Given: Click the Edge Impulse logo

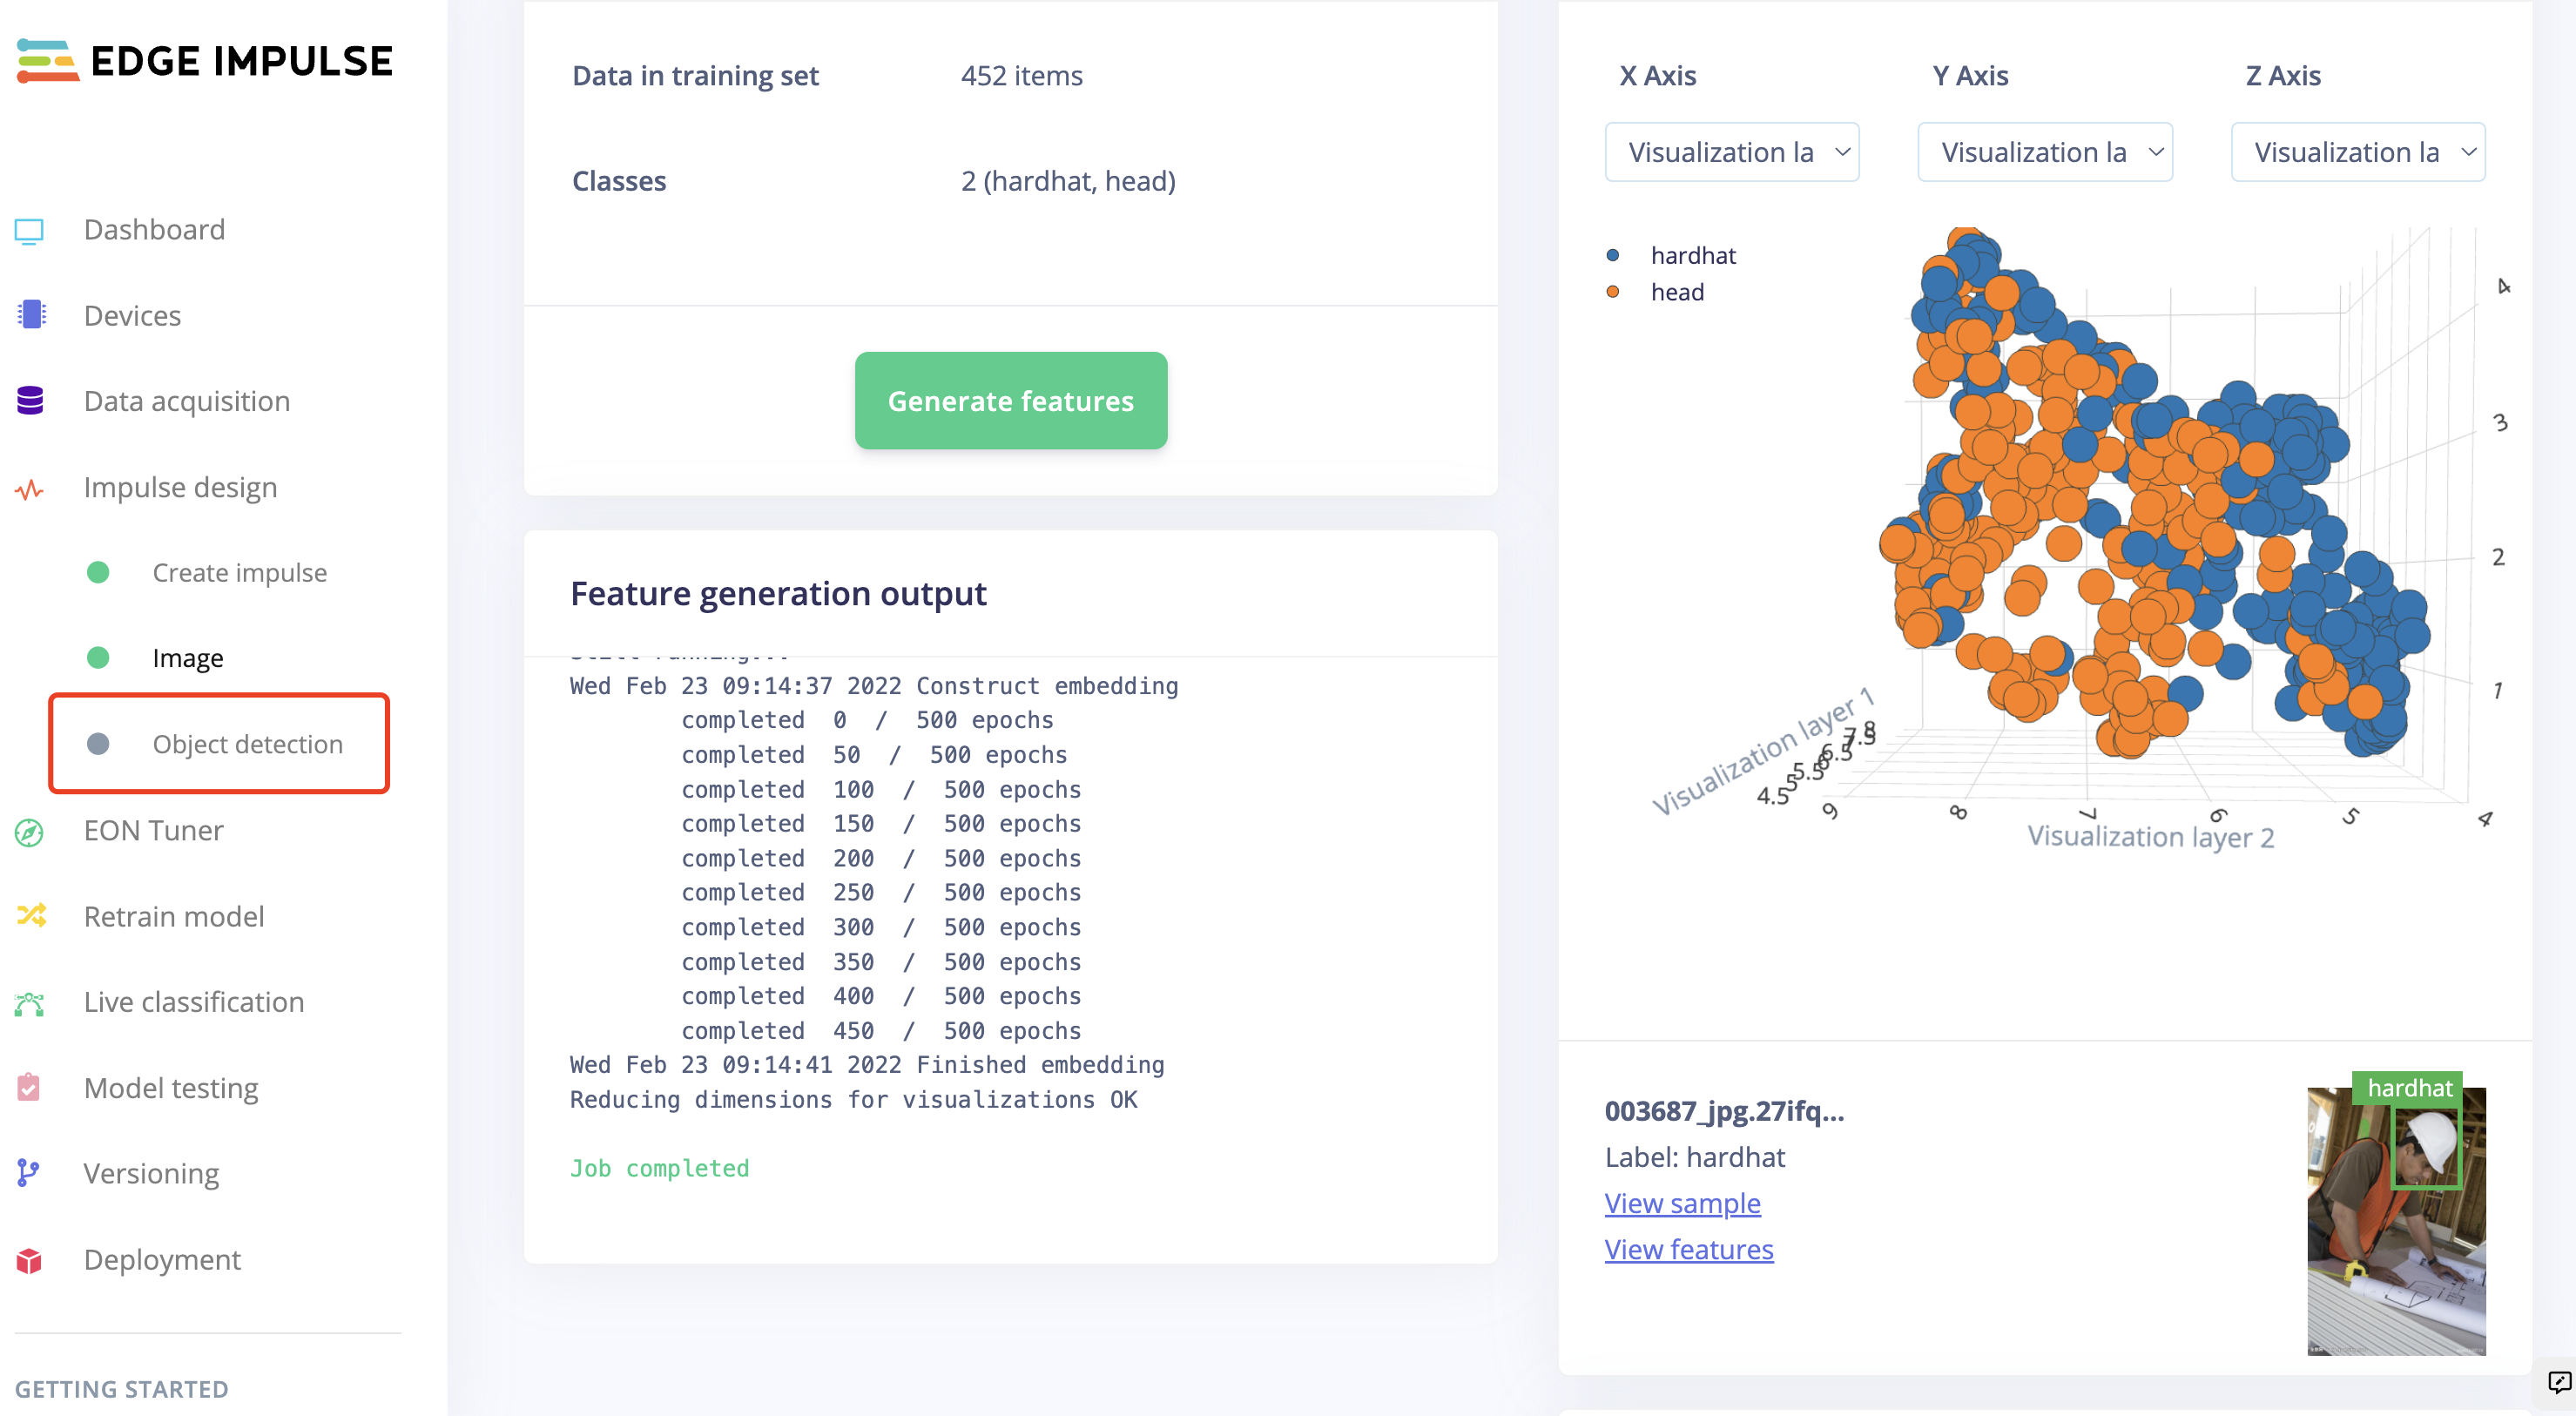Looking at the screenshot, I should tap(204, 61).
